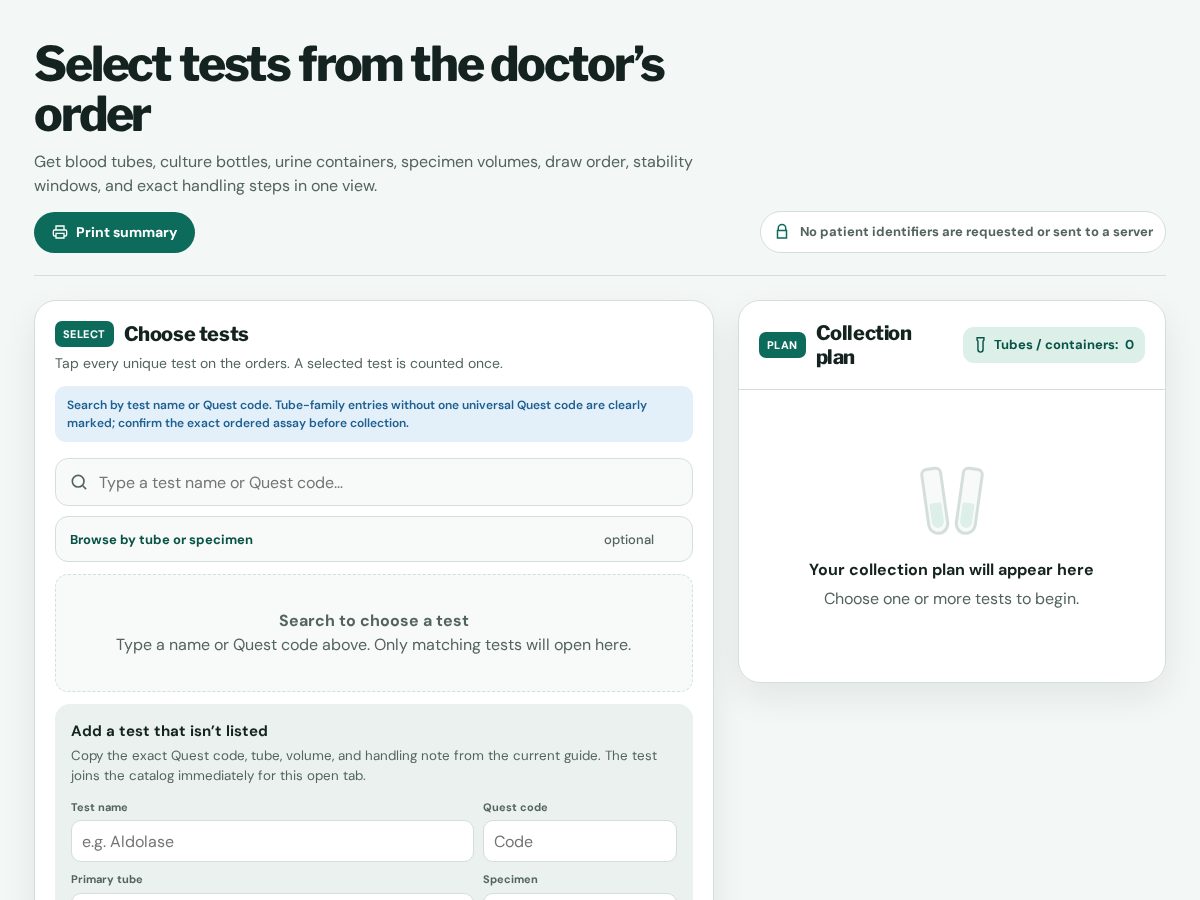1200x900 pixels.
Task: Click the Print summary button
Action: [x=114, y=232]
